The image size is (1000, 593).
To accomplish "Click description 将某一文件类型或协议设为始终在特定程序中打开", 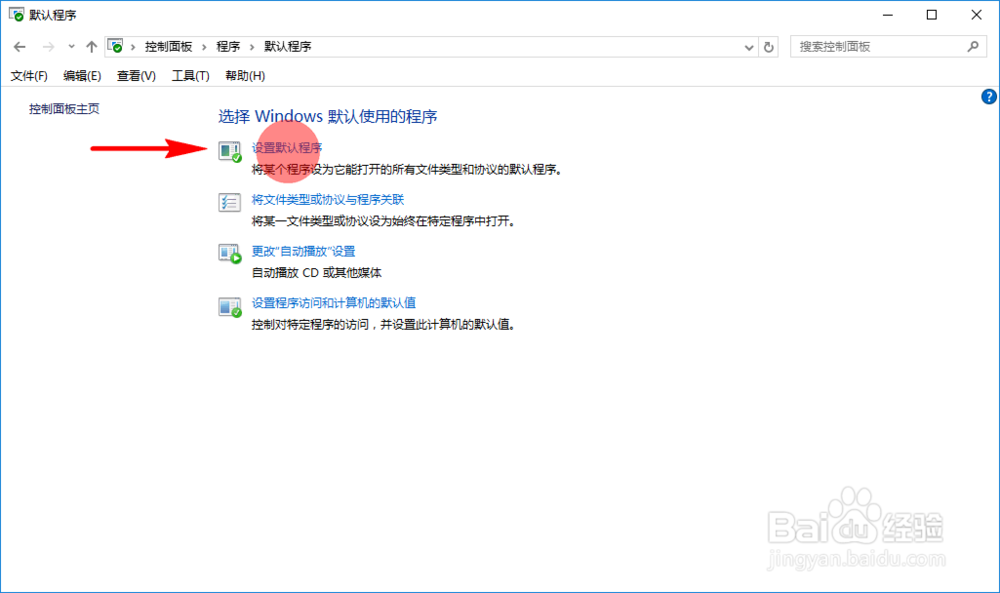I will (383, 221).
